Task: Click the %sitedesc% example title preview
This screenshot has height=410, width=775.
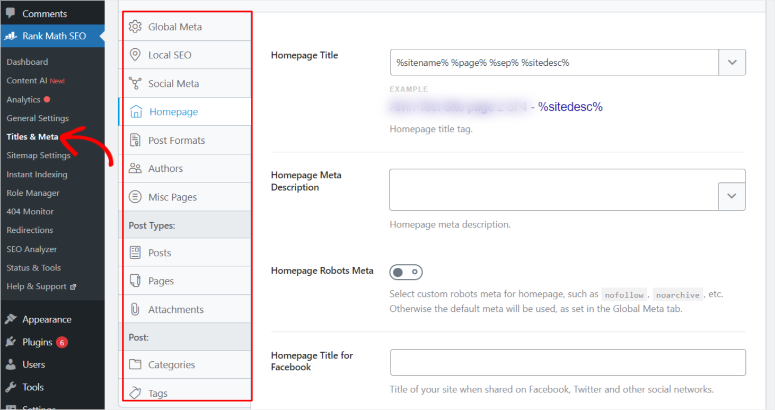Action: 570,107
